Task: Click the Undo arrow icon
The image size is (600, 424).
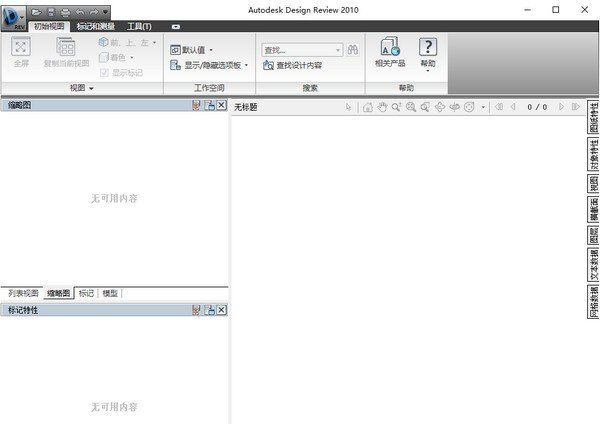Action: pos(80,13)
